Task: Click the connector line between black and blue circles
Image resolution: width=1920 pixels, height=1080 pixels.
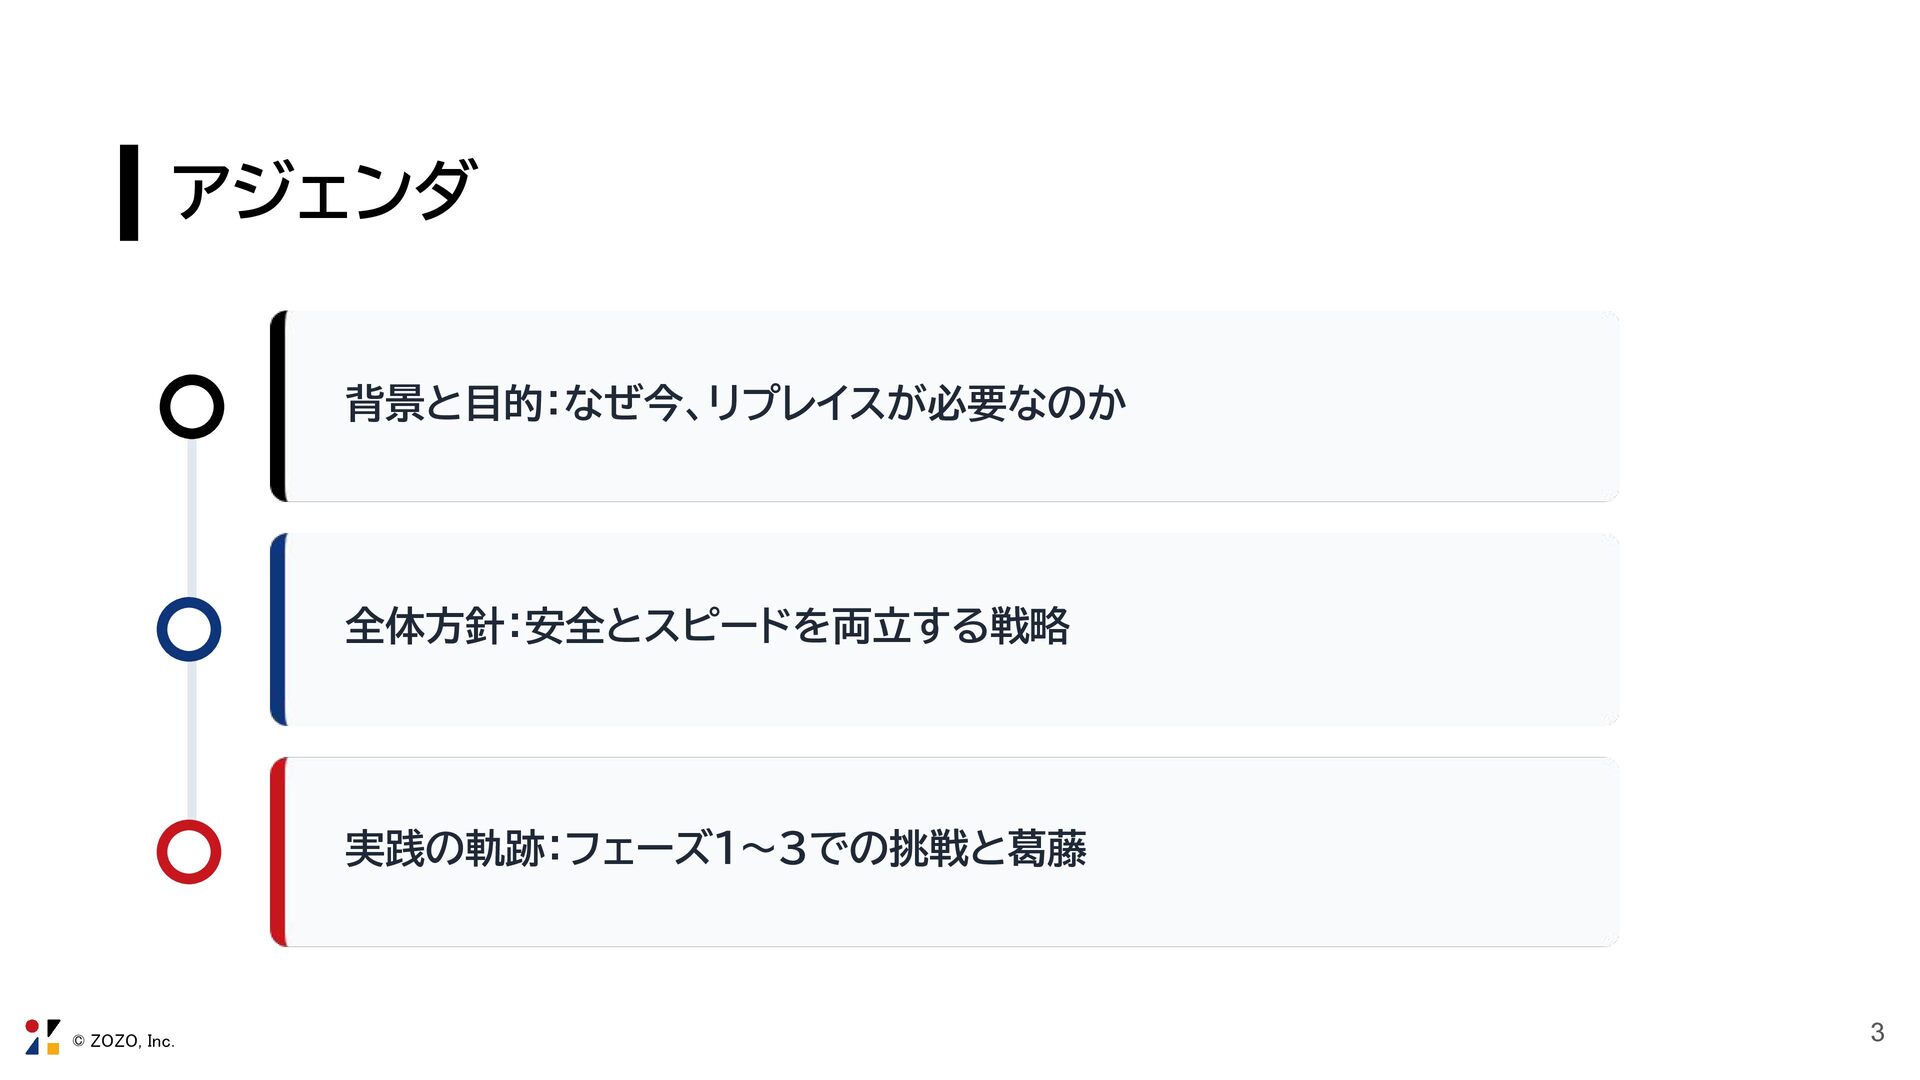Action: [191, 518]
